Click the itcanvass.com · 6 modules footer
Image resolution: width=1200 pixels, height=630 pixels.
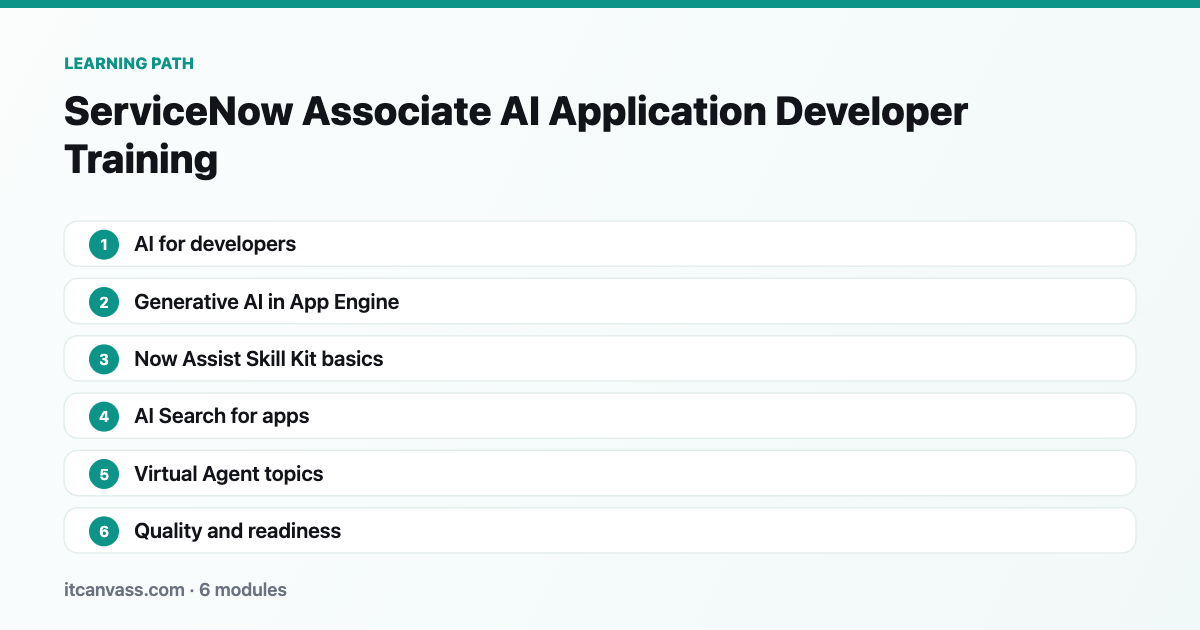(x=175, y=590)
